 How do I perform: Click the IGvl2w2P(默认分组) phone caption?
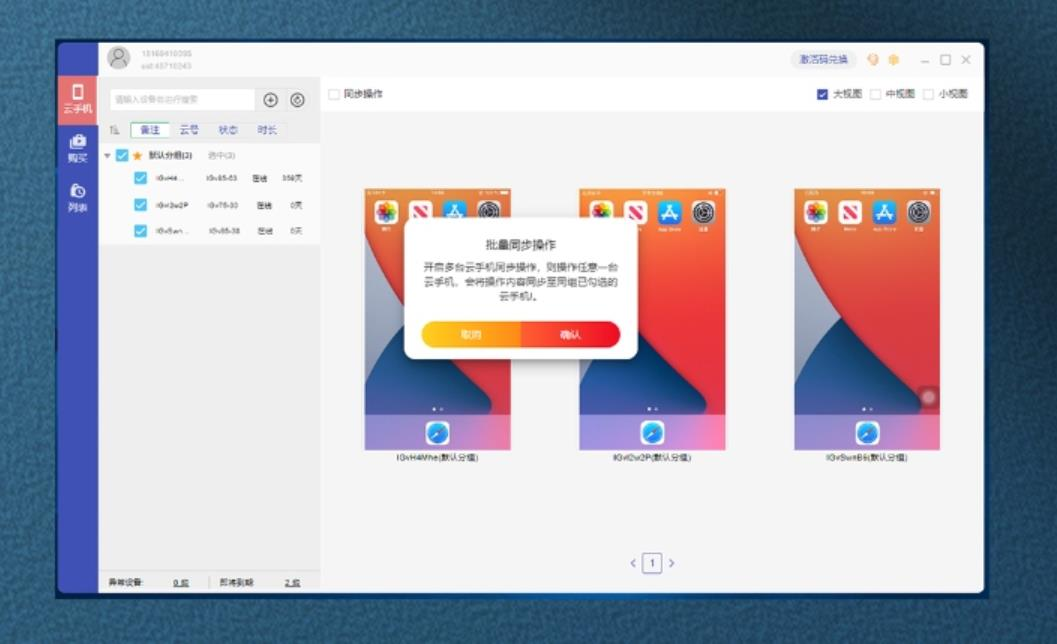click(x=652, y=458)
